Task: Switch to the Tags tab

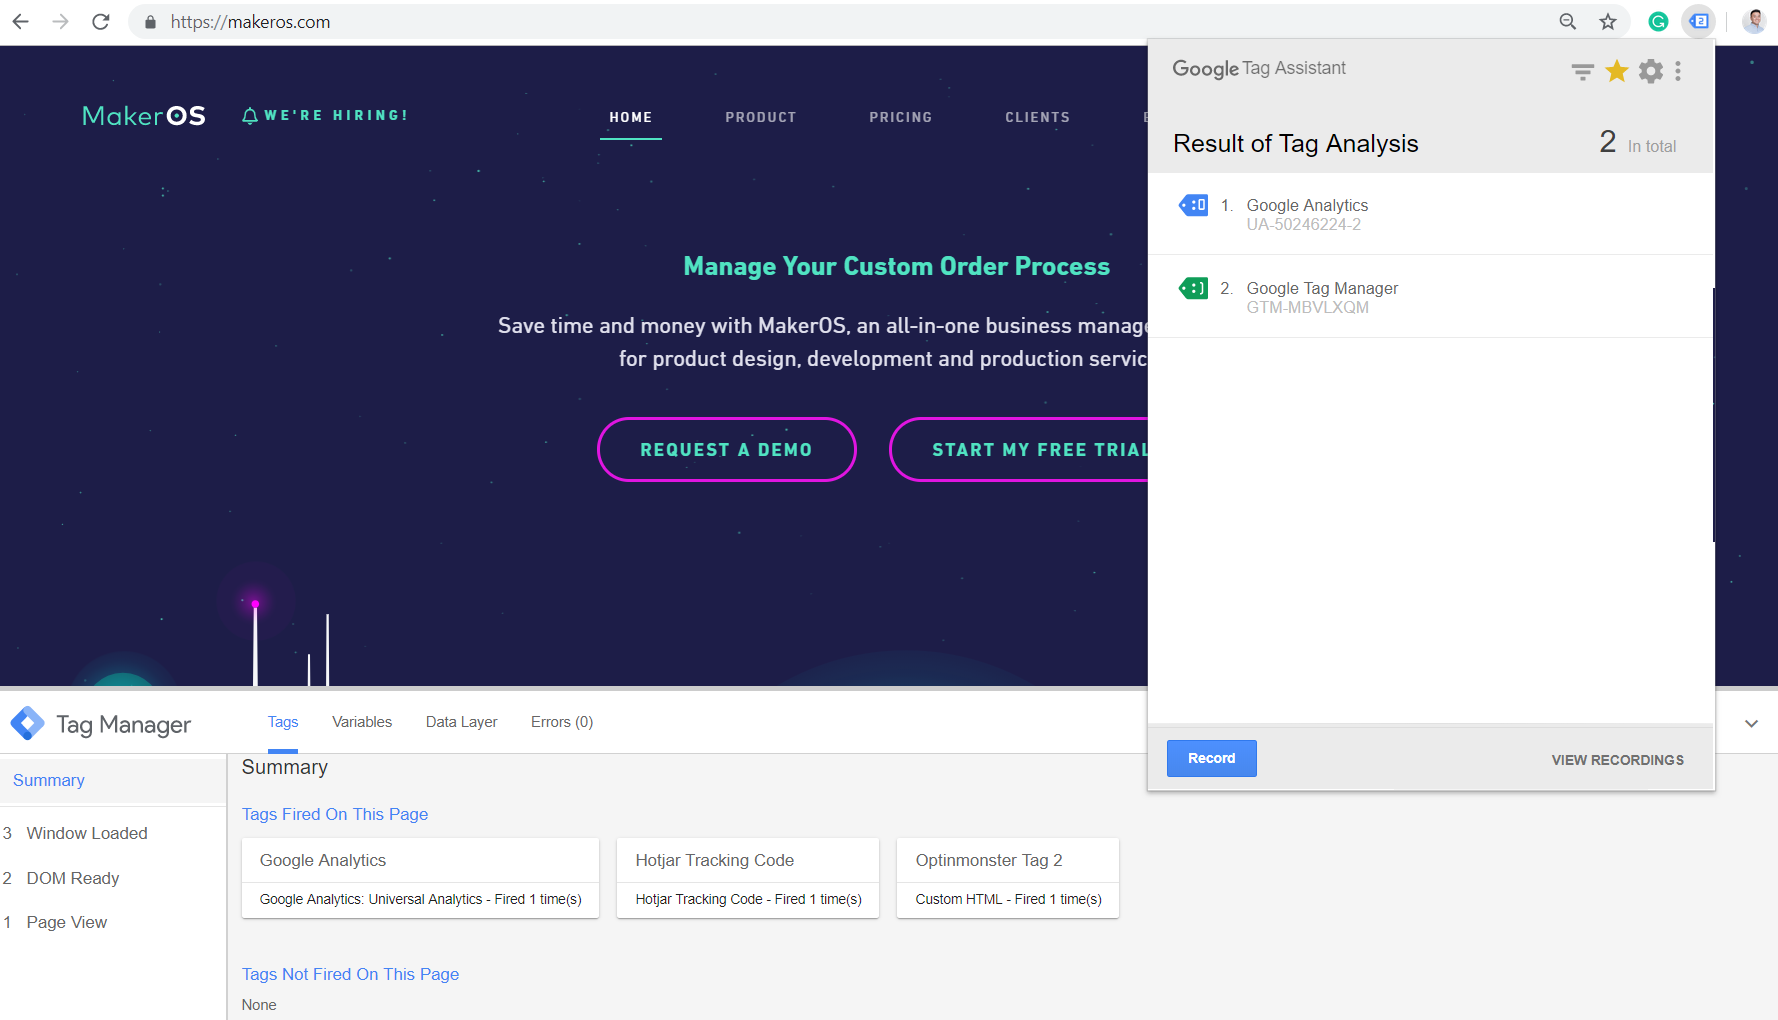Action: coord(283,722)
